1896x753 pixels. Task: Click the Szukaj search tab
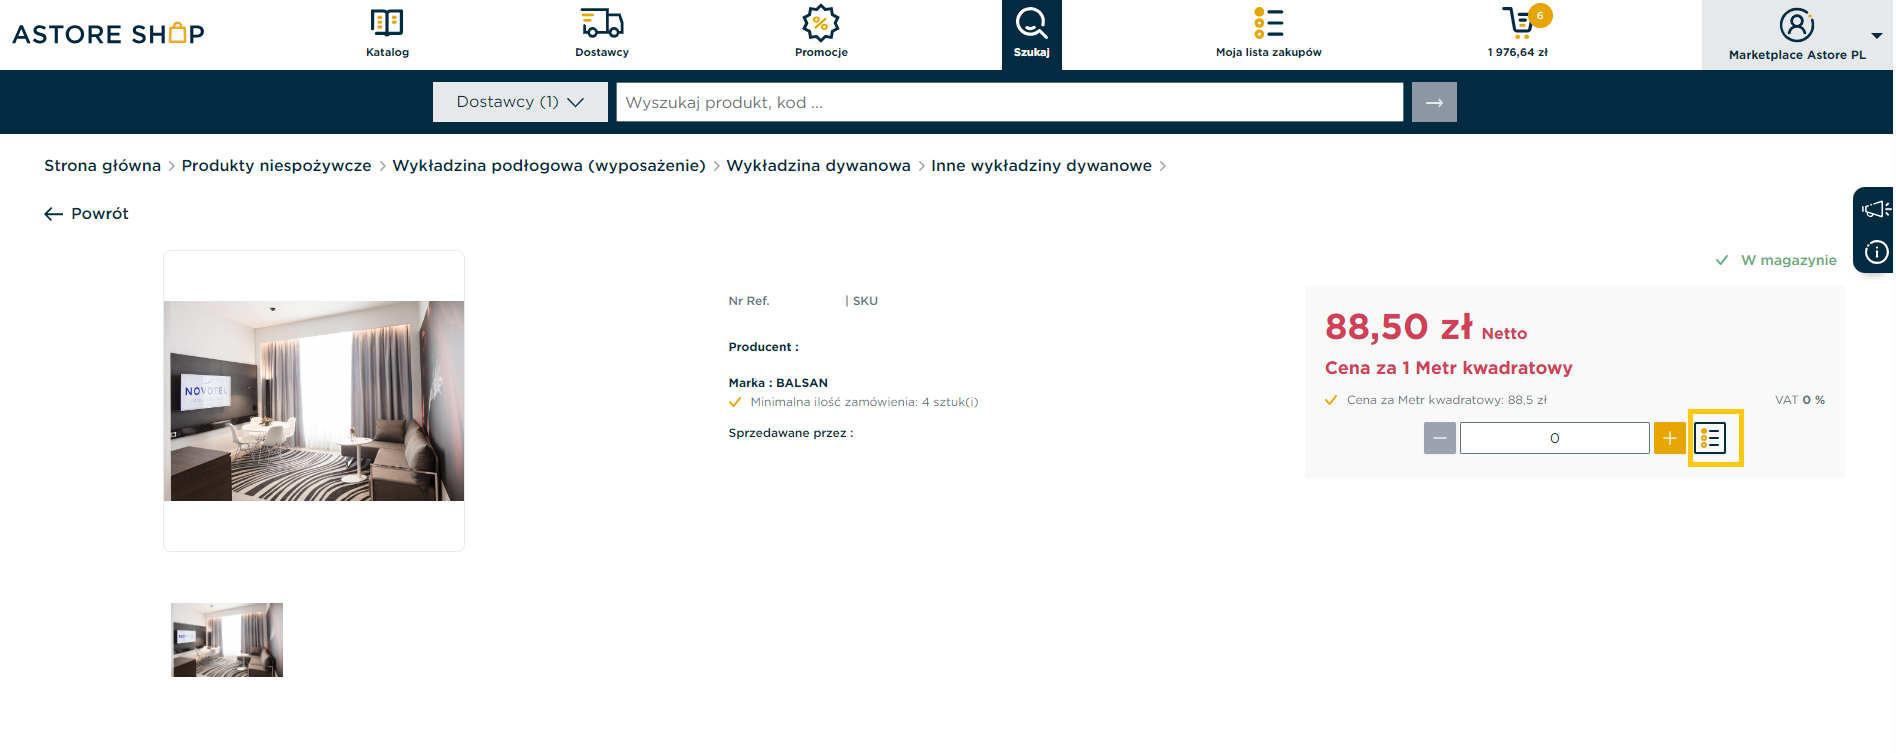[1031, 34]
